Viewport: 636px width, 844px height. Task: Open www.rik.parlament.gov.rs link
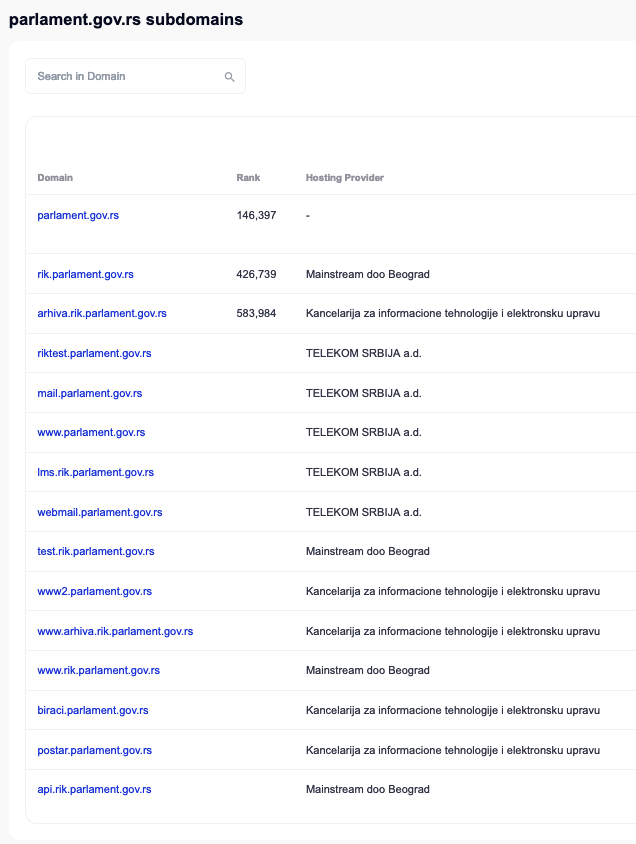pyautogui.click(x=98, y=670)
